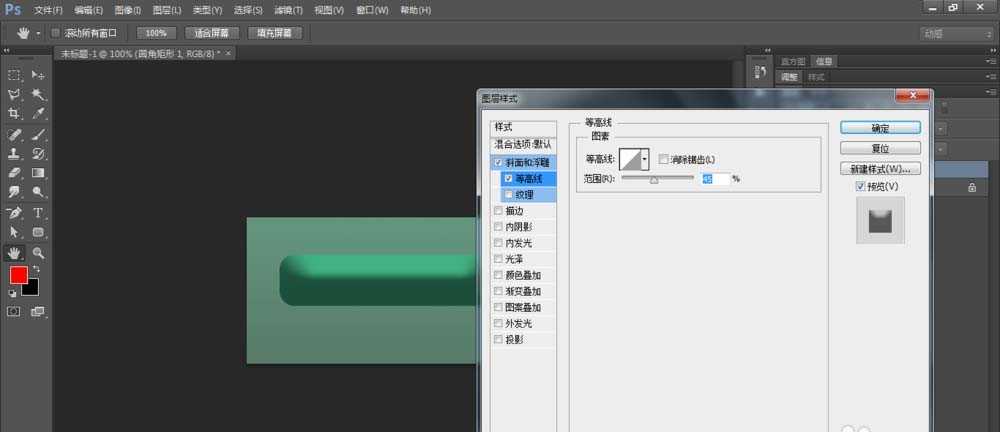Click the 新建样式 new style button
Viewport: 1000px width, 432px height.
[880, 168]
